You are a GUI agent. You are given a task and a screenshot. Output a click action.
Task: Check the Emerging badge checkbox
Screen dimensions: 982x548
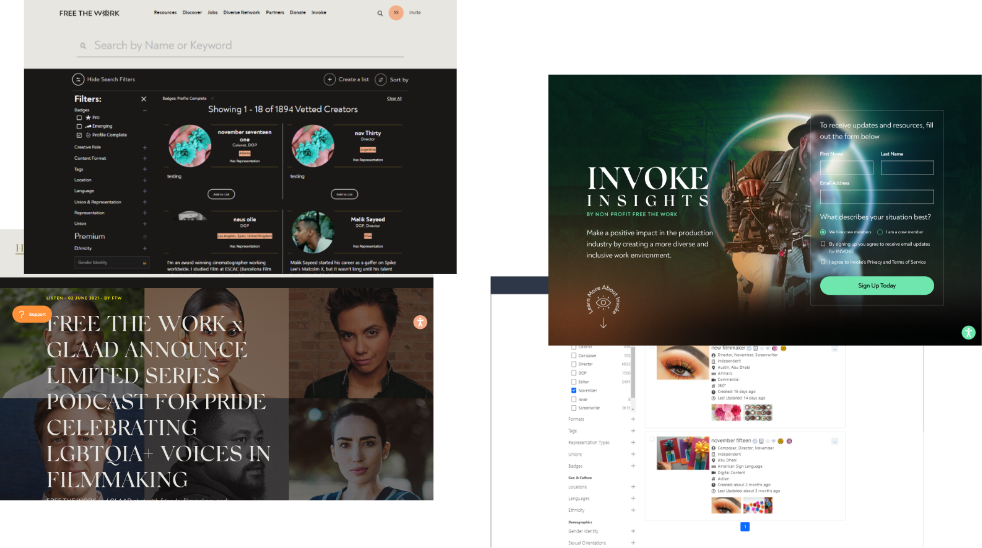pyautogui.click(x=79, y=125)
